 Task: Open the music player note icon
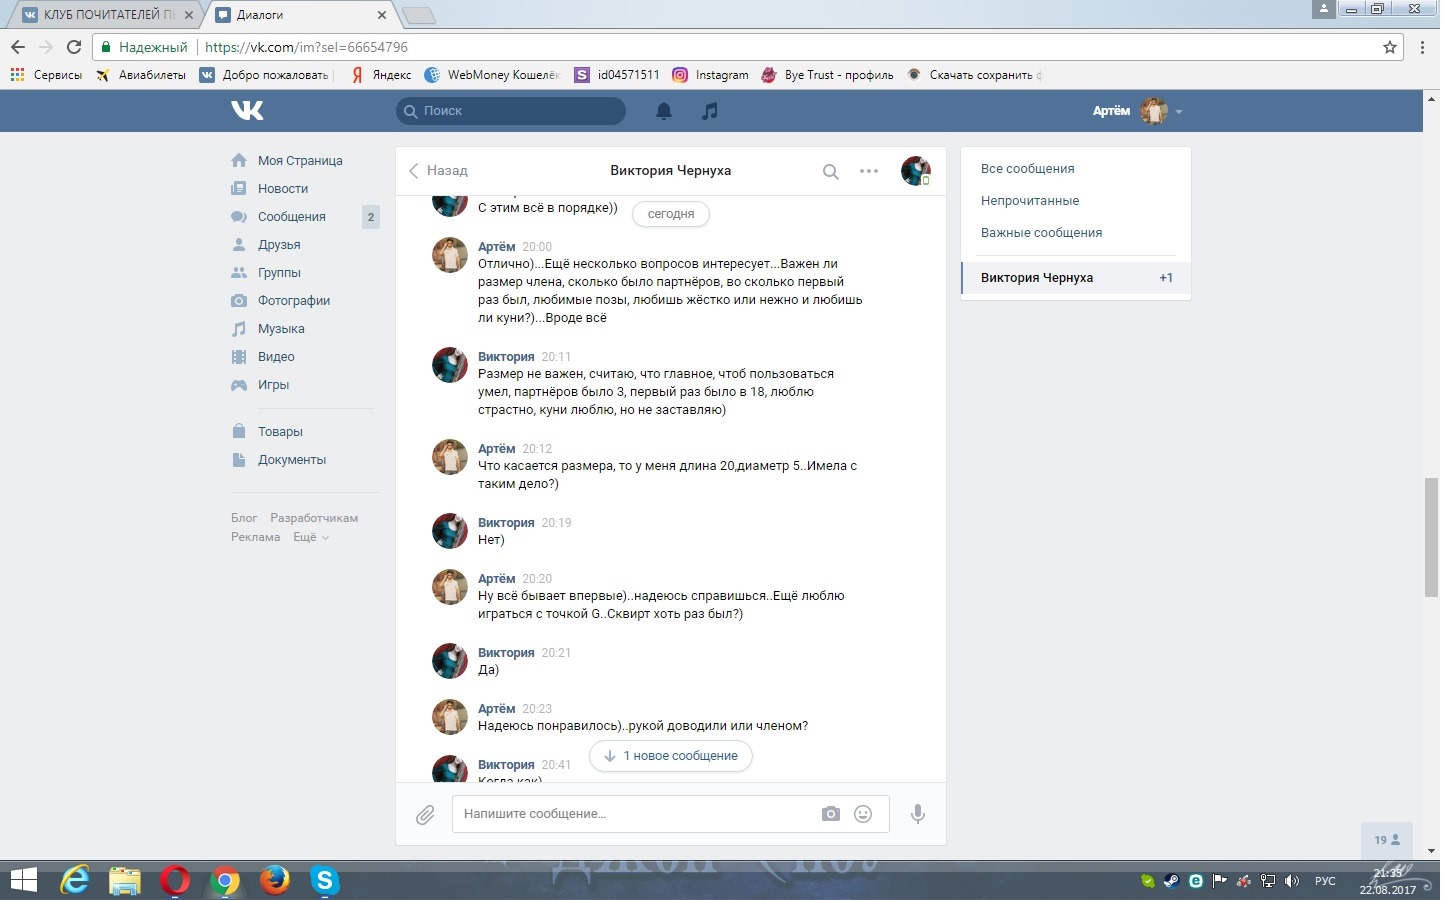(710, 111)
